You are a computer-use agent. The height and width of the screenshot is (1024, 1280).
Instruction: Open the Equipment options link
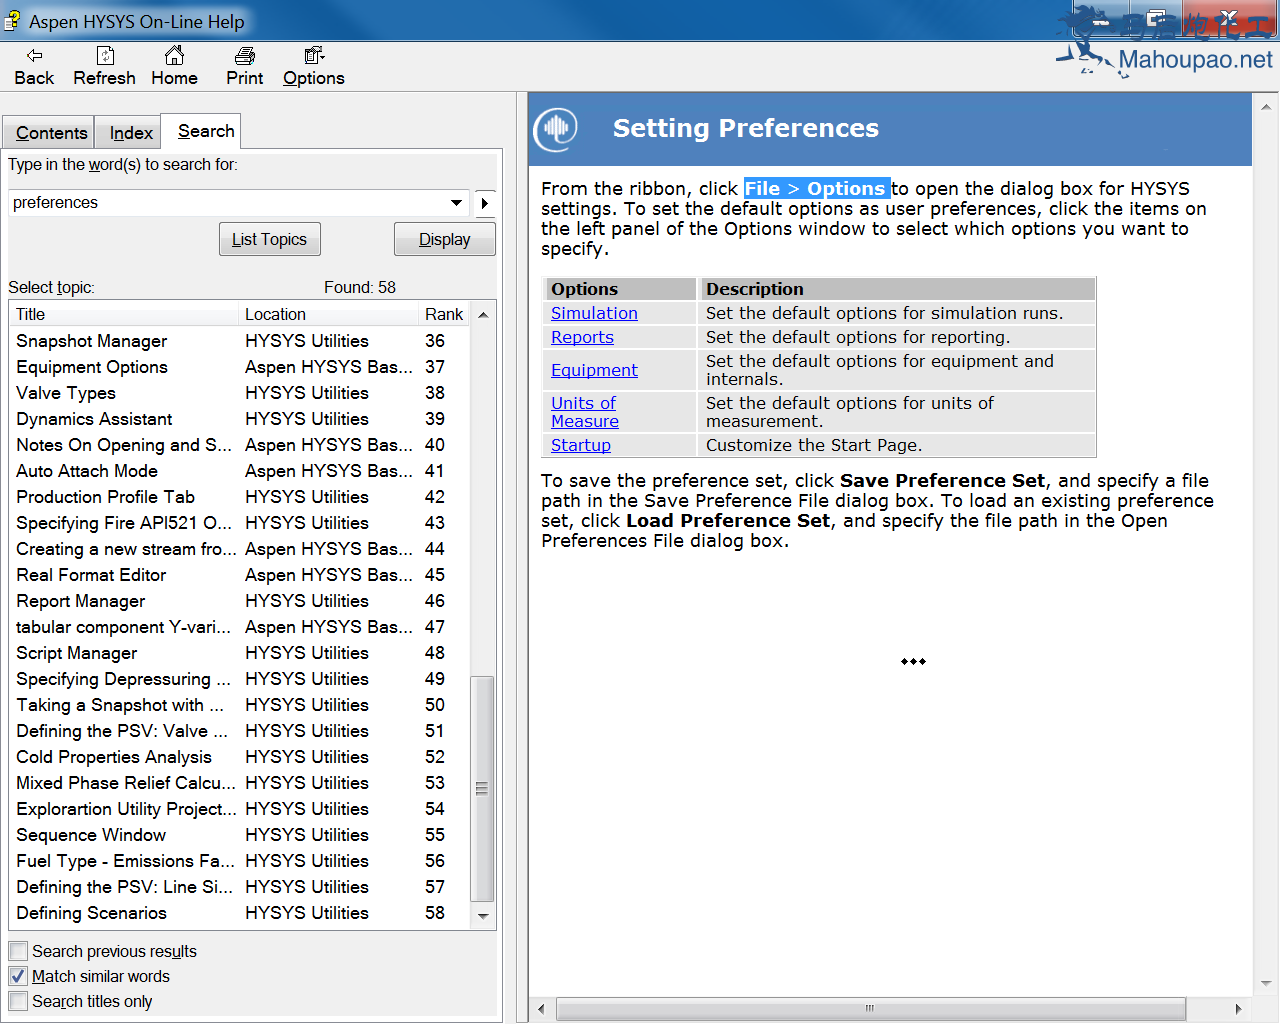point(594,370)
